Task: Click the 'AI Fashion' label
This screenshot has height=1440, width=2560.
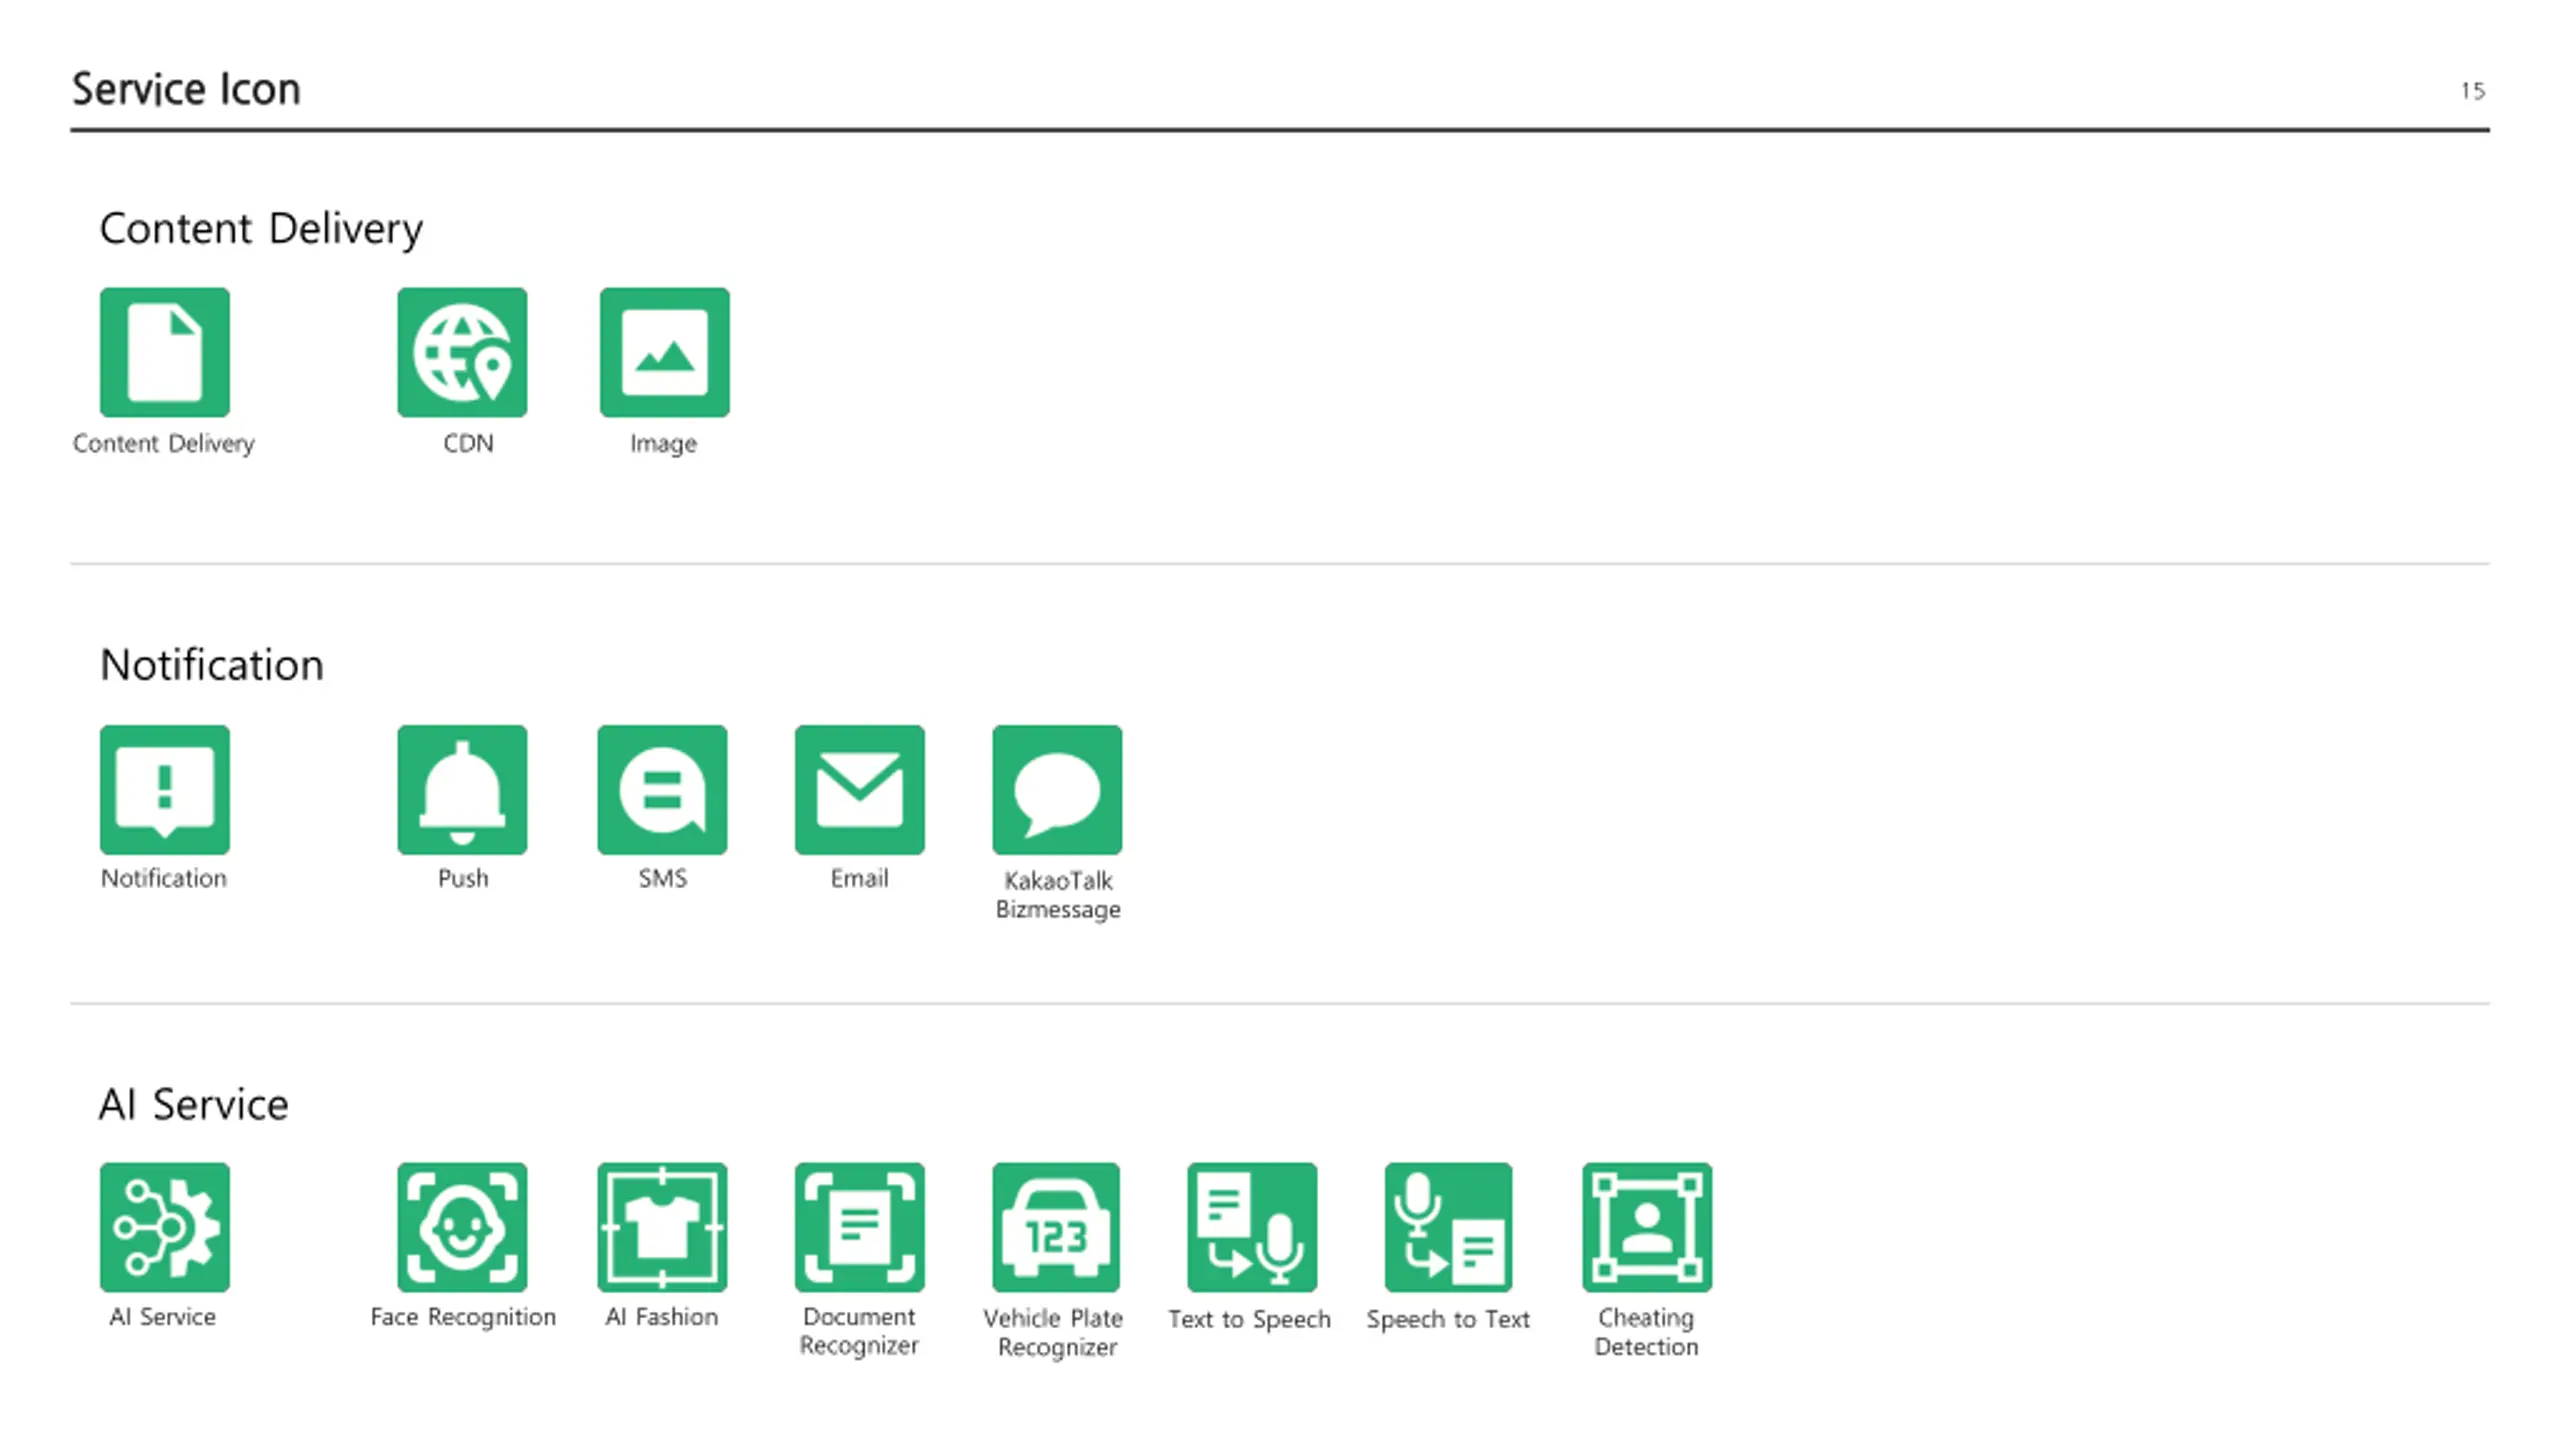Action: 662,1316
